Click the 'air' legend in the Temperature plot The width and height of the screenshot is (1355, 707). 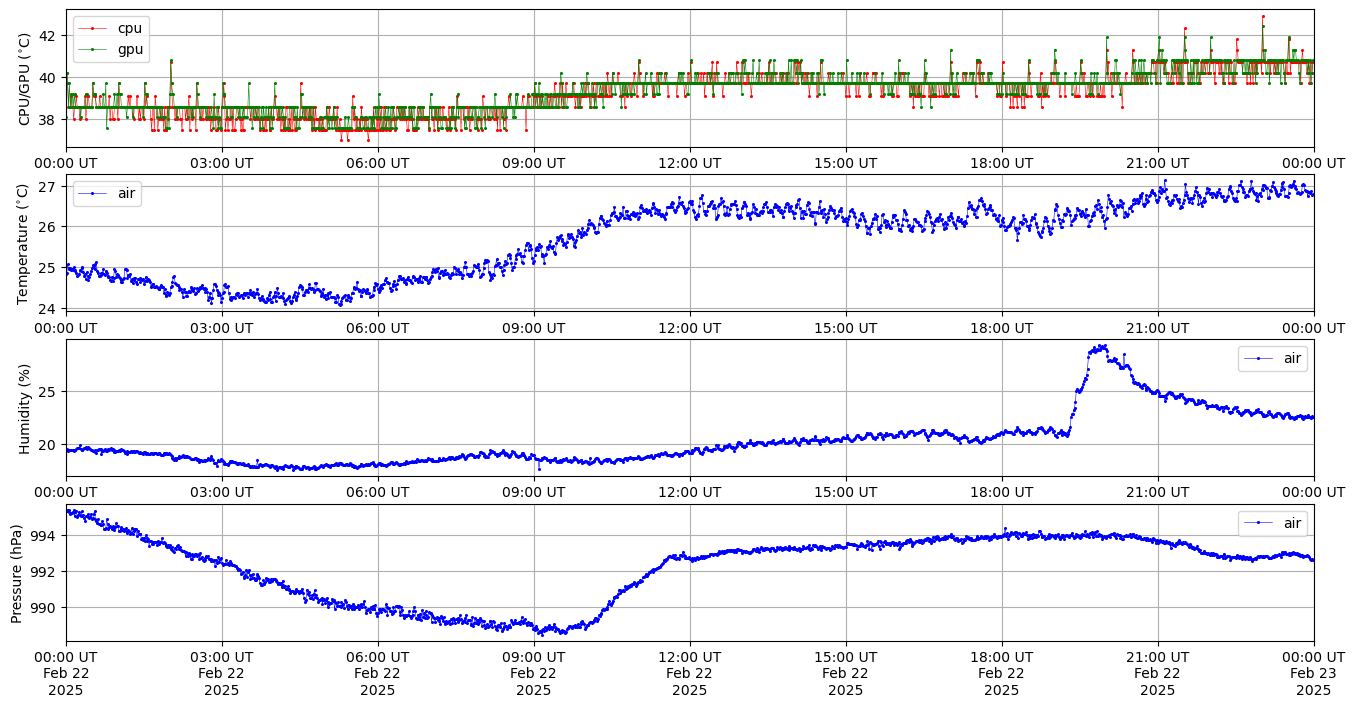point(107,193)
